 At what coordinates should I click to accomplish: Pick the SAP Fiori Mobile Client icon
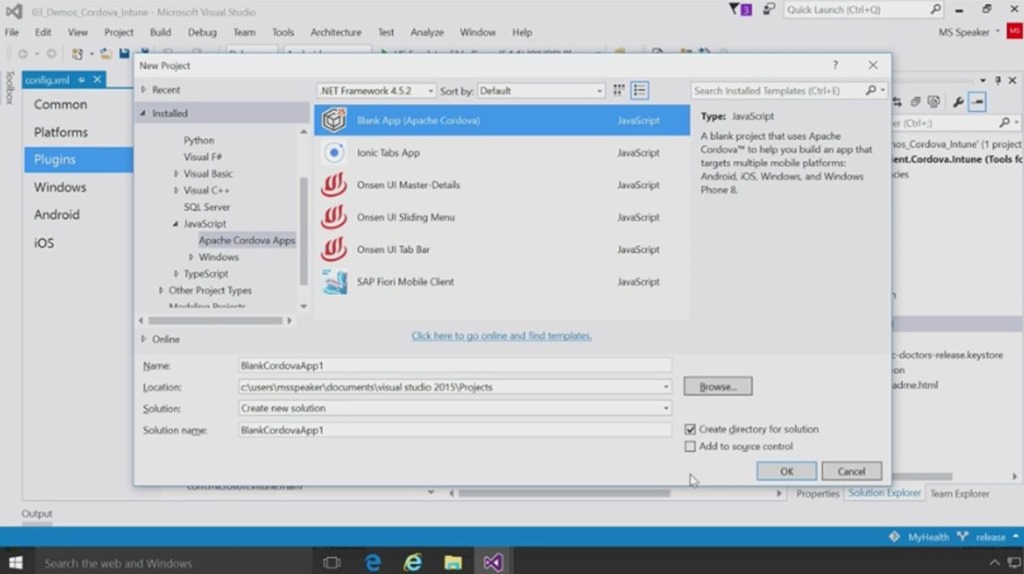333,282
